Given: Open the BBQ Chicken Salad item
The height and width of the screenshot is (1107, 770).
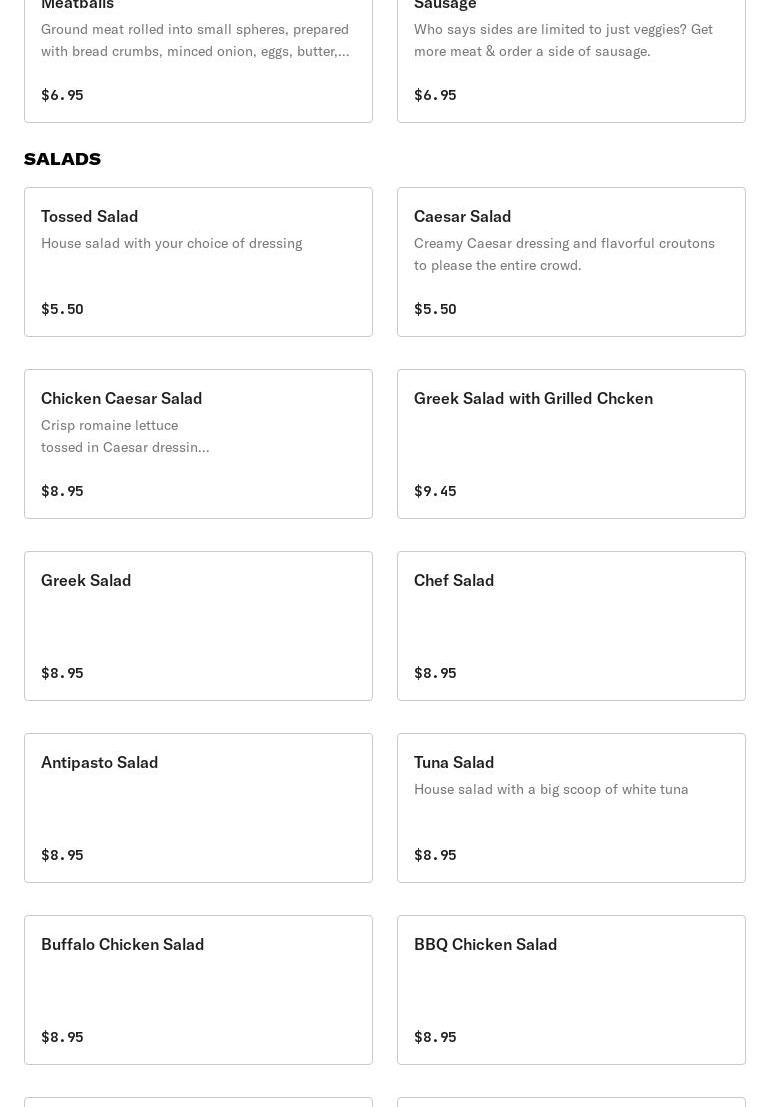Looking at the screenshot, I should [571, 990].
